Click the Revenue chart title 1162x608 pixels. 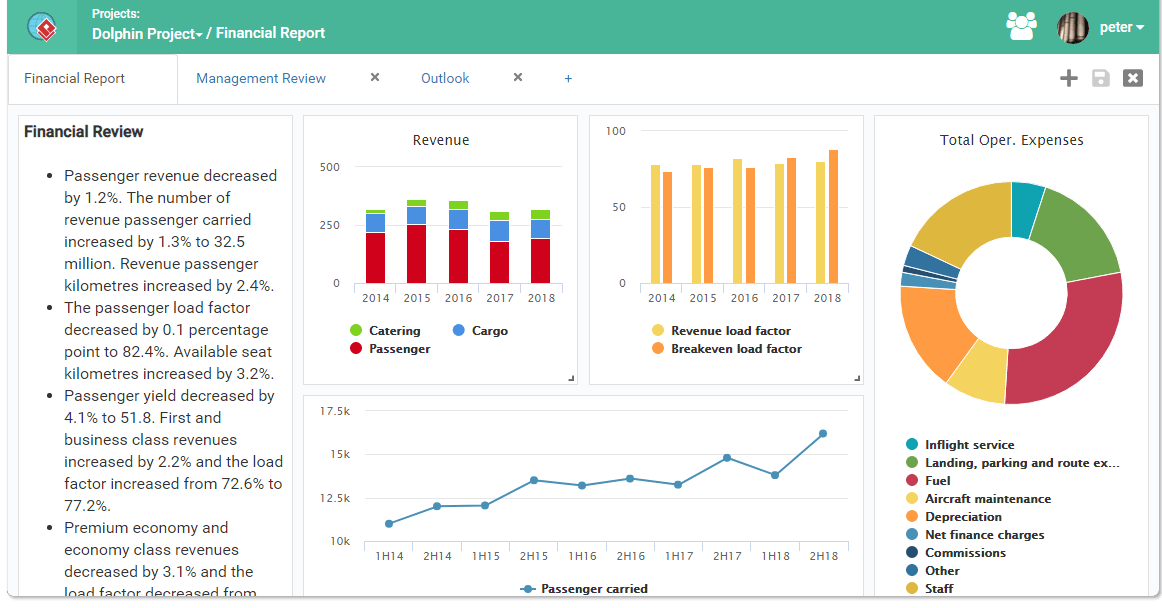[441, 140]
